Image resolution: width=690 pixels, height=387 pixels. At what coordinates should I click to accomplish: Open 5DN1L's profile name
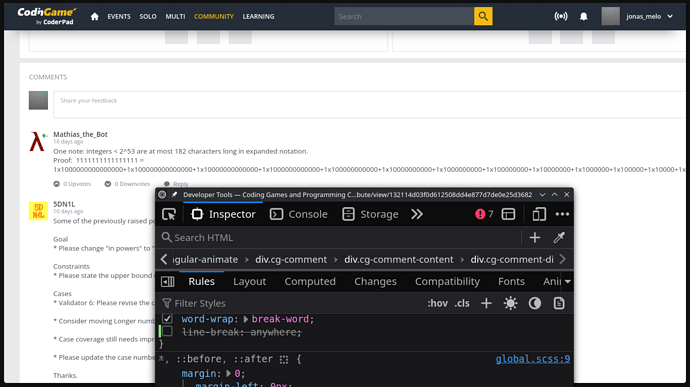[64, 204]
